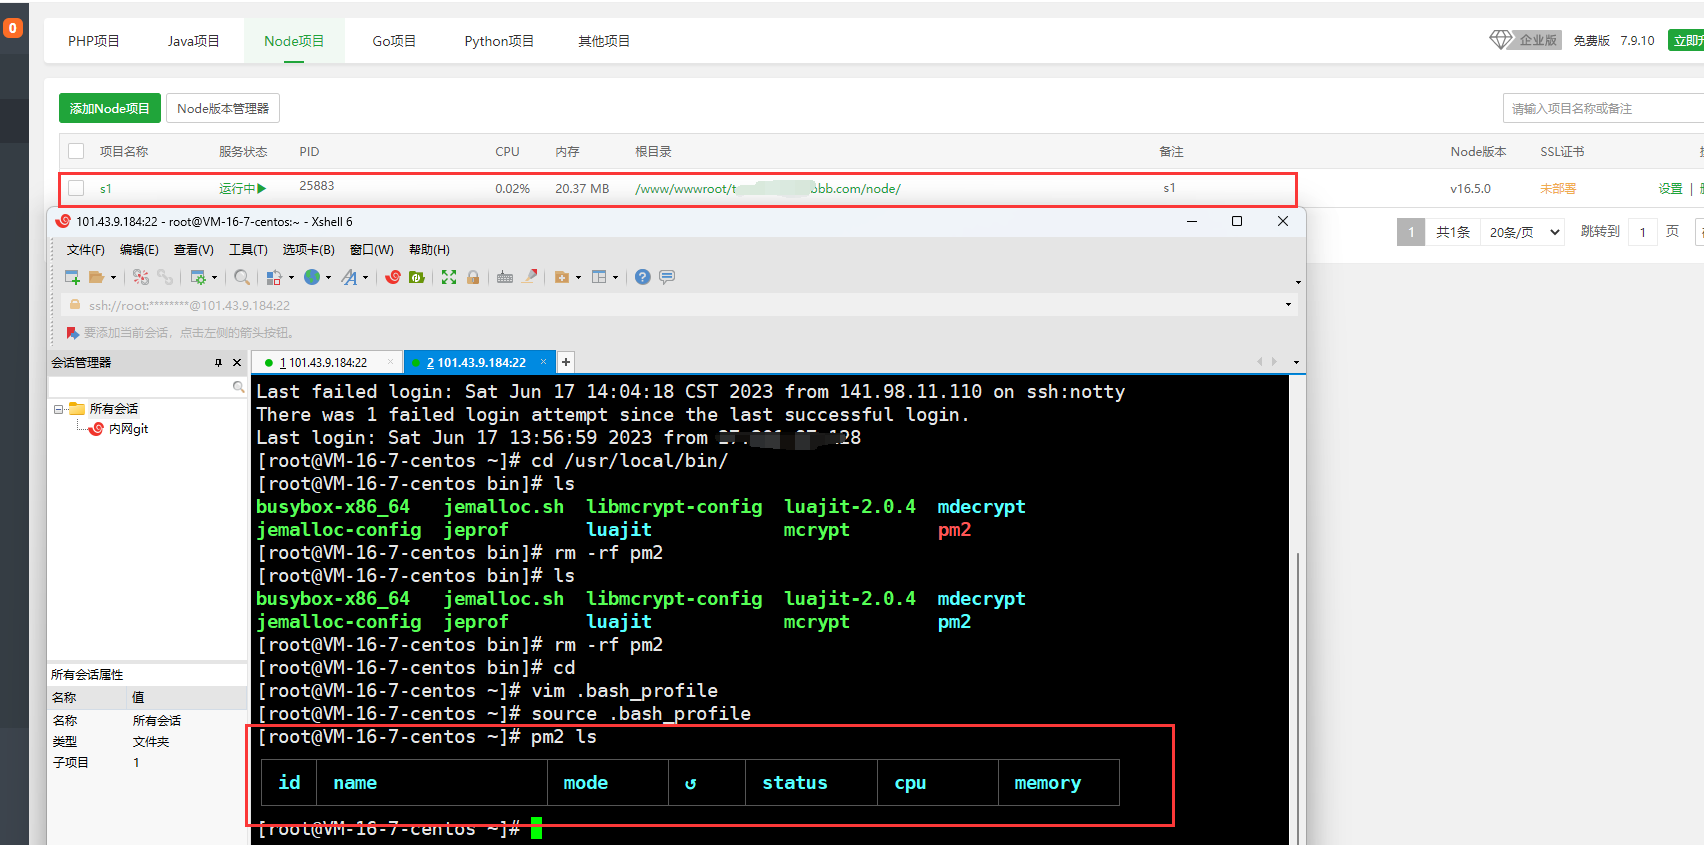Viewport: 1704px width, 845px height.
Task: Click the Disconnect icon in Xshell toolbar
Action: click(141, 277)
